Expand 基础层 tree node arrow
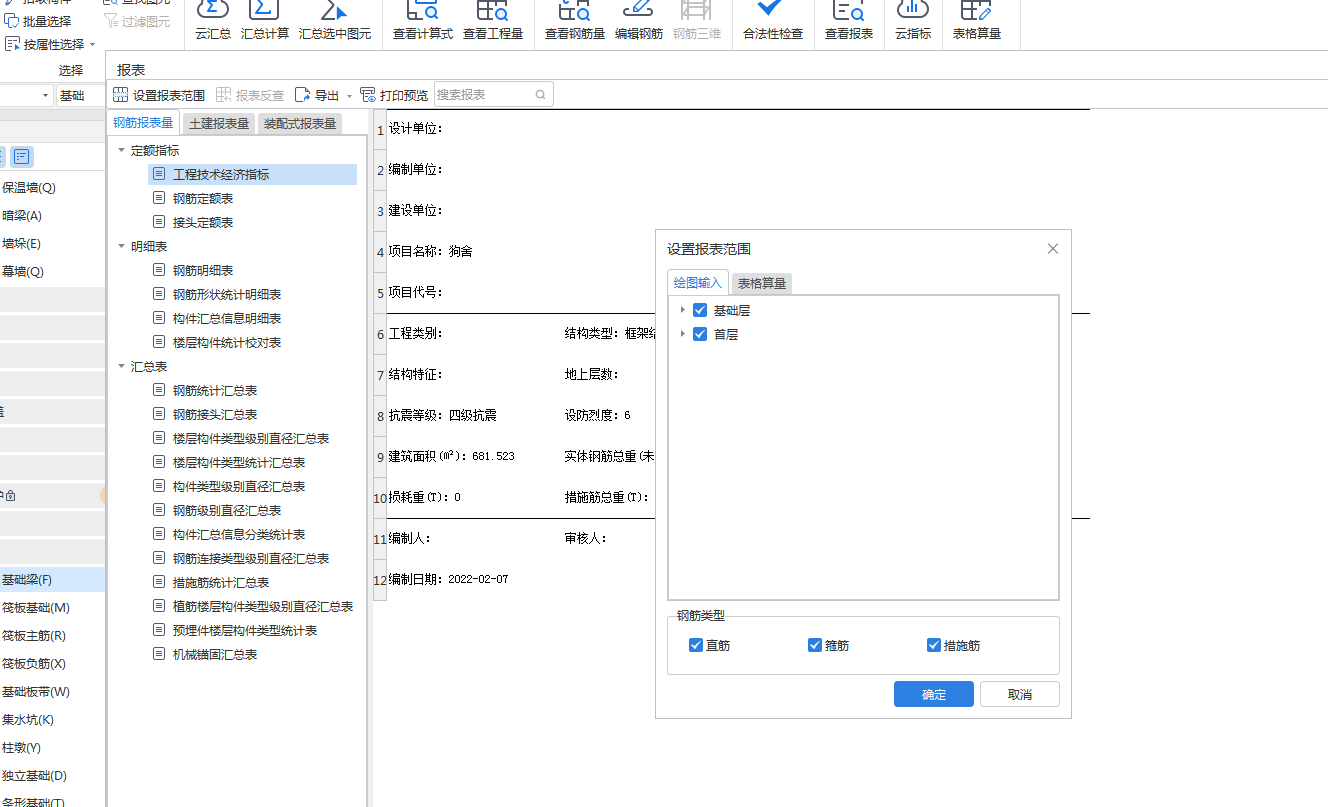The image size is (1328, 807). 682,310
